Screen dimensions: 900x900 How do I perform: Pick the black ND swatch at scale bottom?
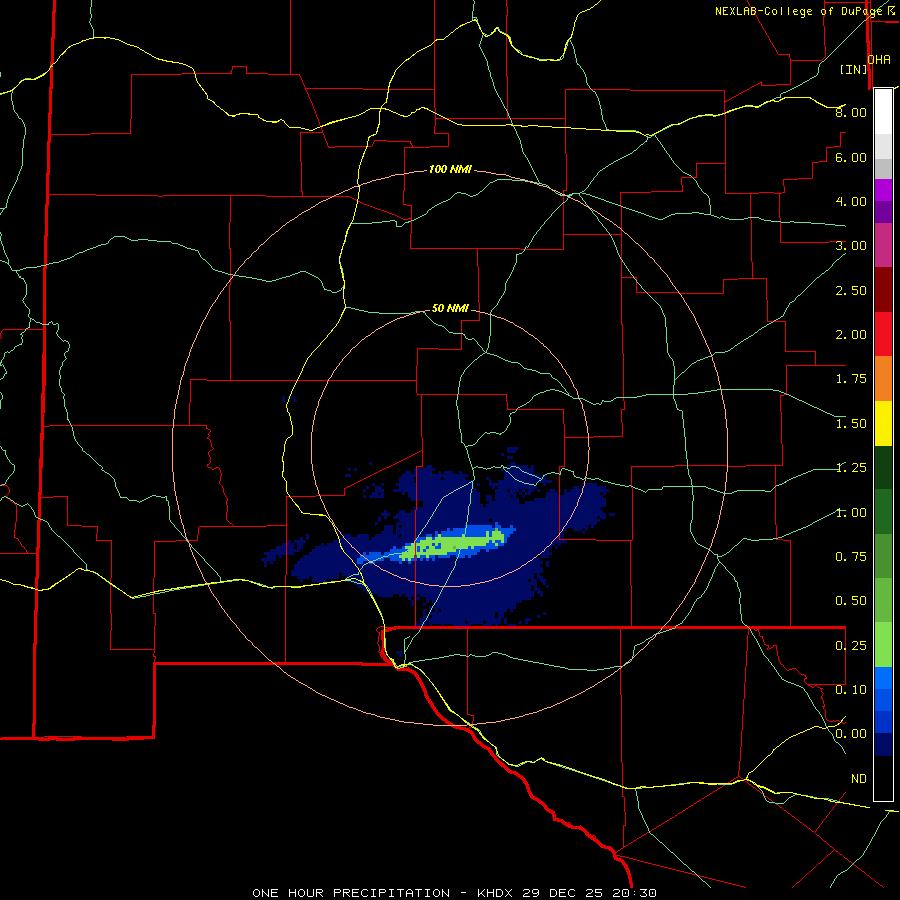(883, 778)
